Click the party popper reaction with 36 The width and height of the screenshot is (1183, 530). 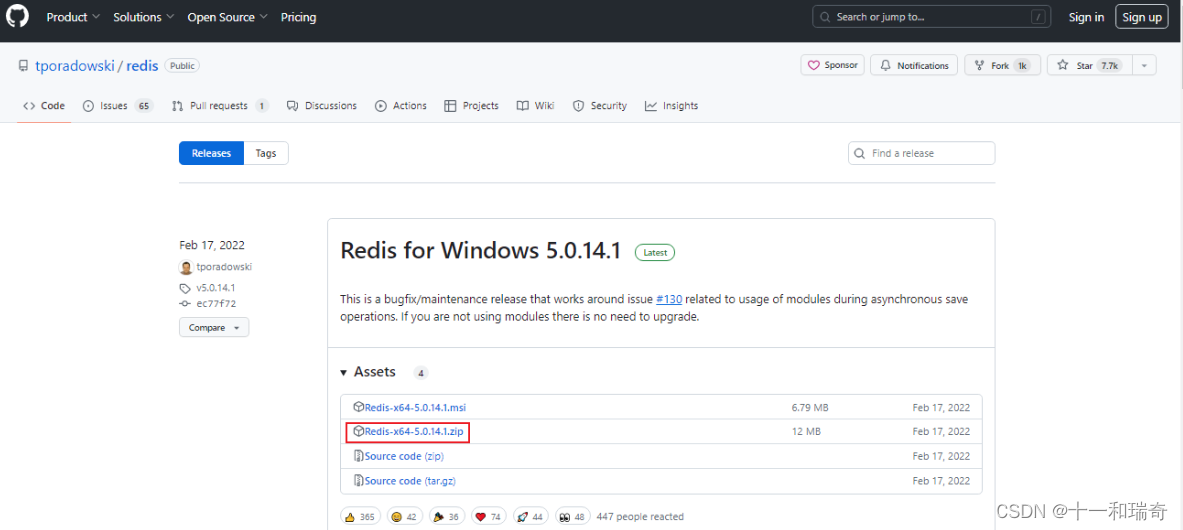click(x=447, y=517)
